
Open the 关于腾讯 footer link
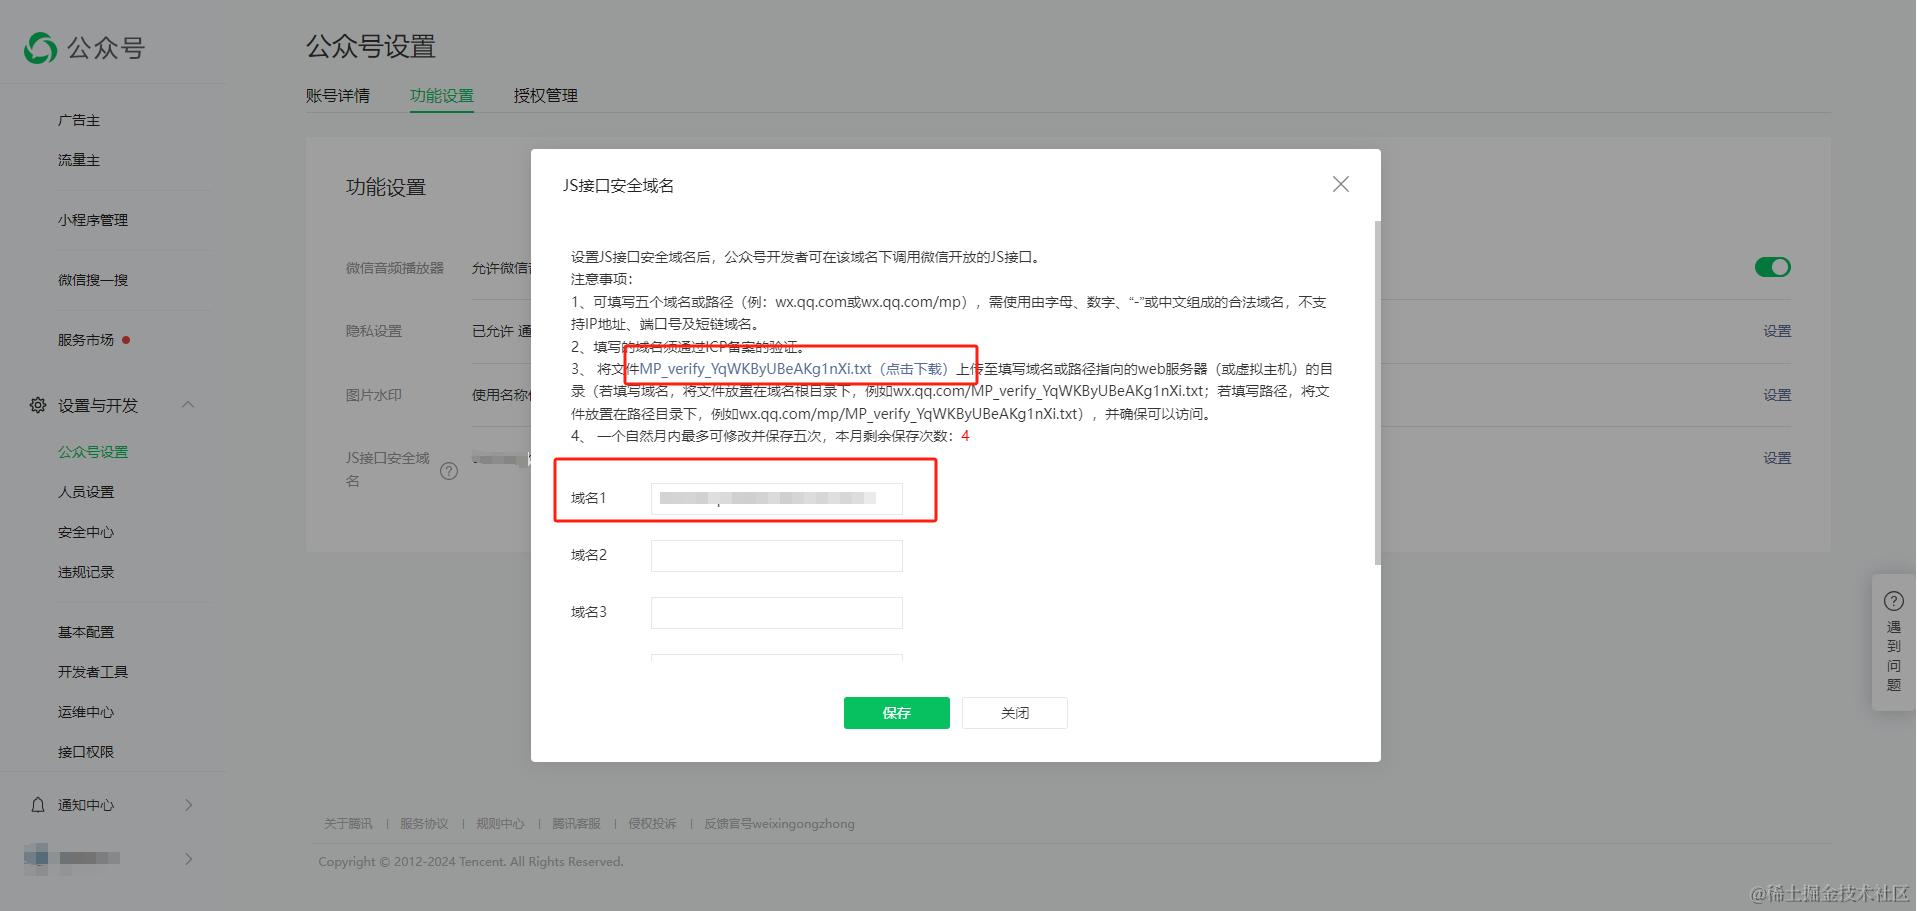[x=348, y=824]
